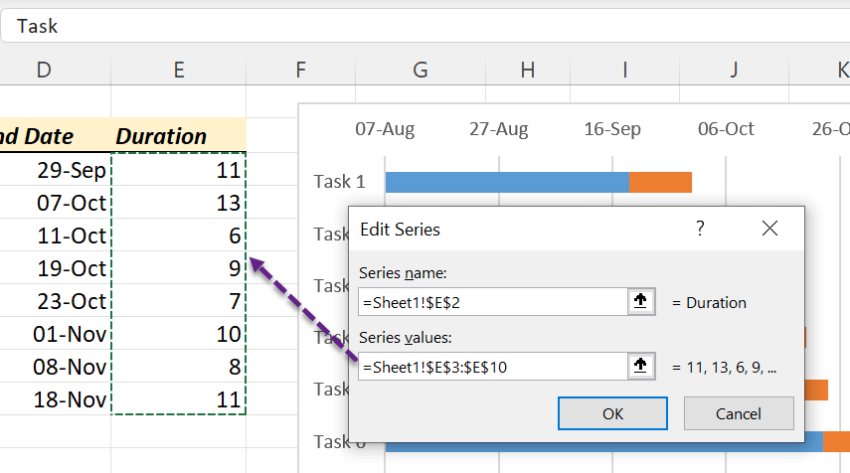Click the range selector icon beside Series name
The width and height of the screenshot is (850, 473).
click(x=640, y=302)
